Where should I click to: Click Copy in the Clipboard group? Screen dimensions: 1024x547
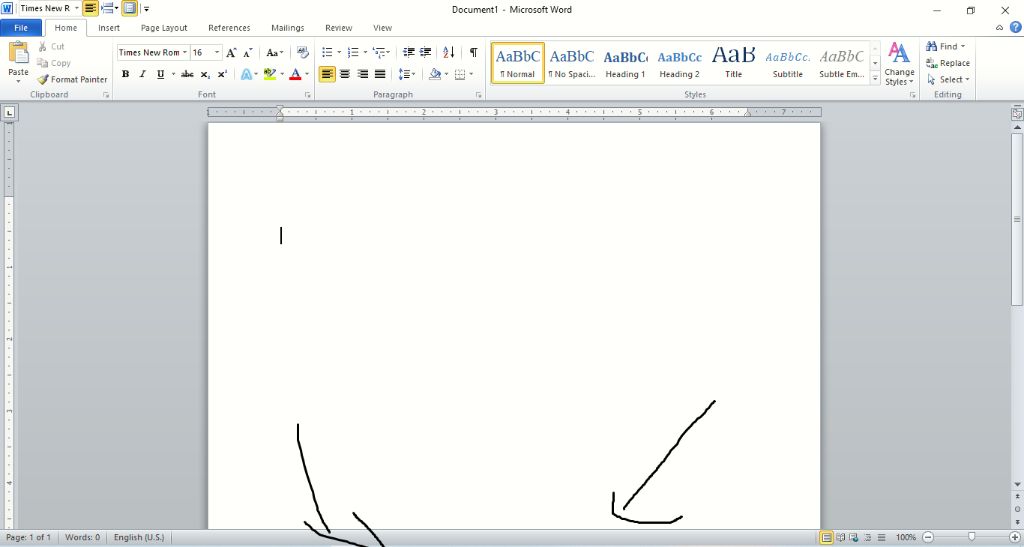click(x=54, y=63)
